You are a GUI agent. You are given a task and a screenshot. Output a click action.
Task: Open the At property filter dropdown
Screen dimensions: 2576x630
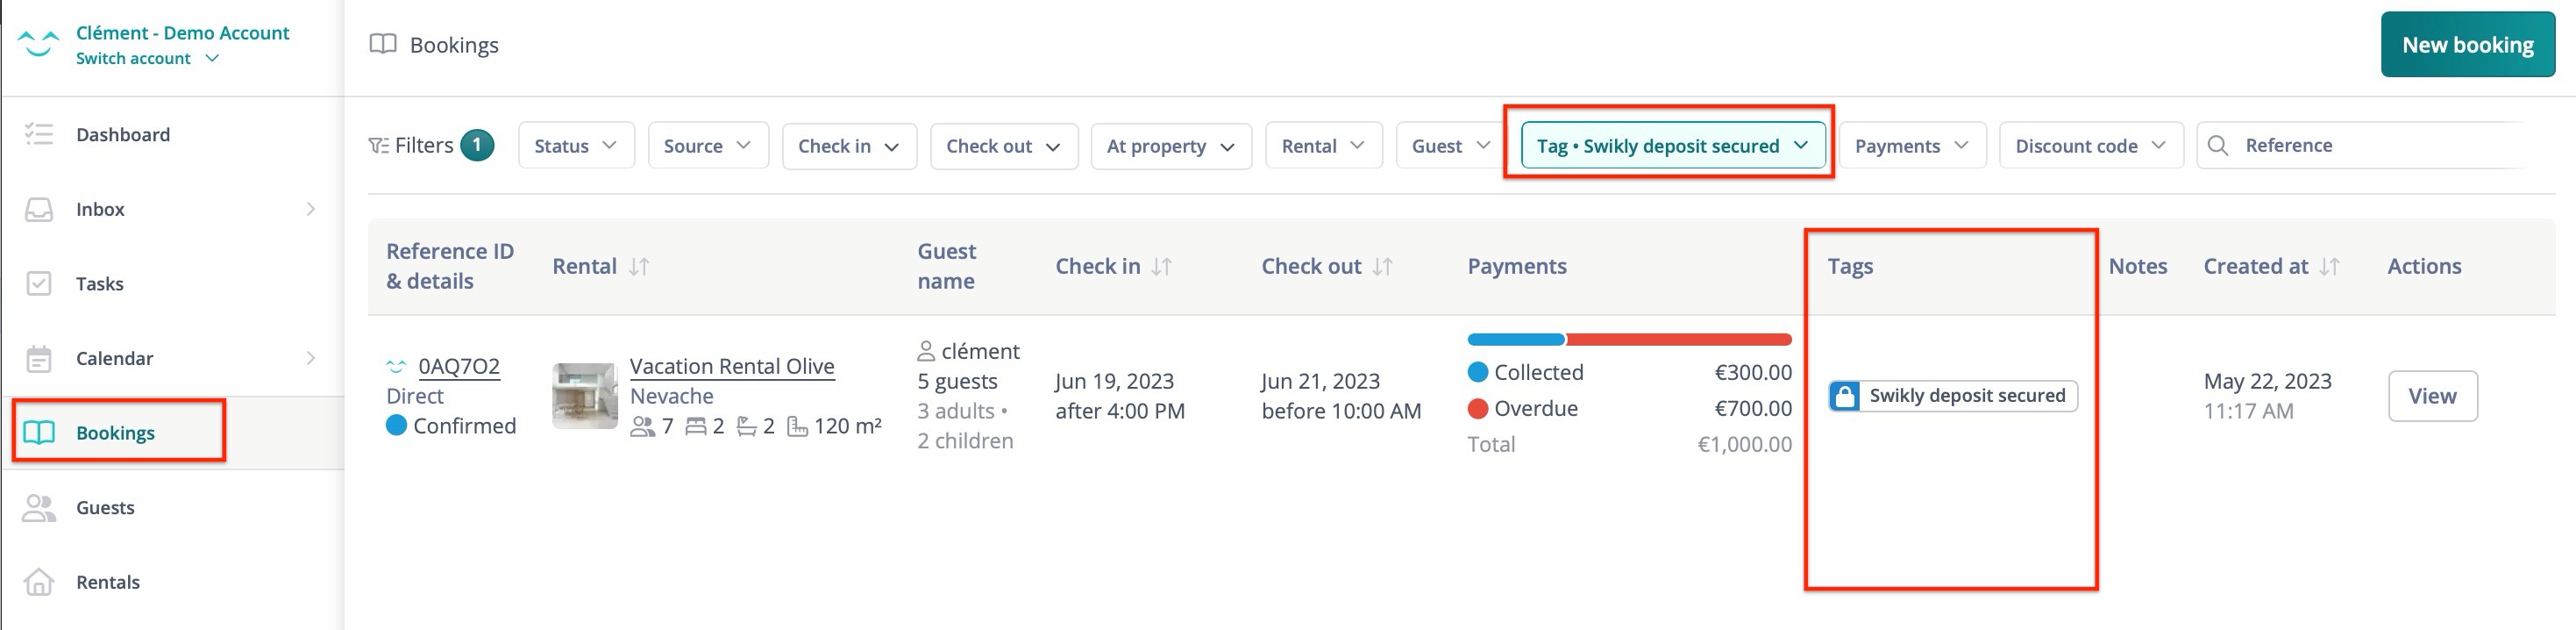(x=1171, y=146)
